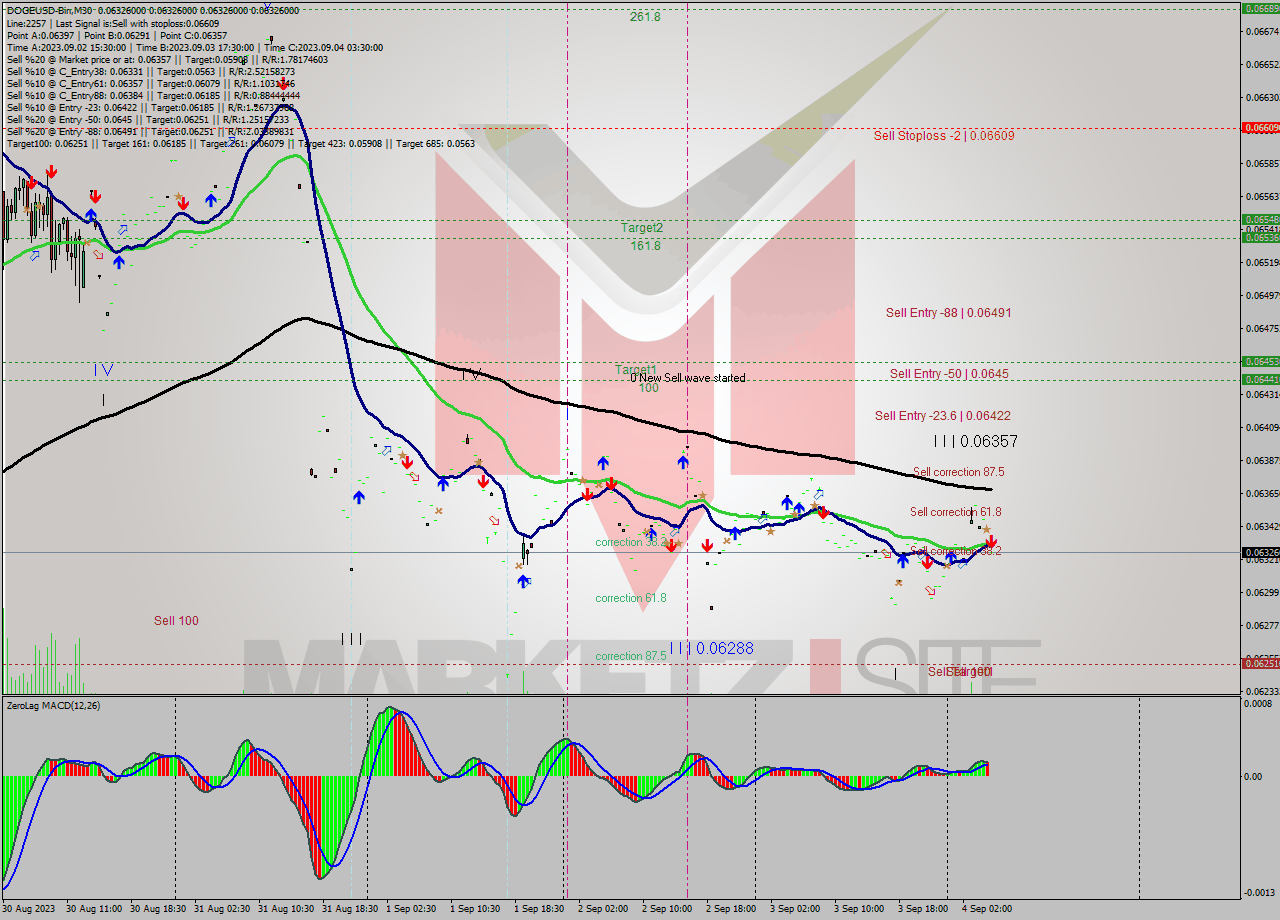Viewport: 1280px width, 920px height.
Task: Click the blue '| | | 0.06288' label
Action: pos(712,649)
